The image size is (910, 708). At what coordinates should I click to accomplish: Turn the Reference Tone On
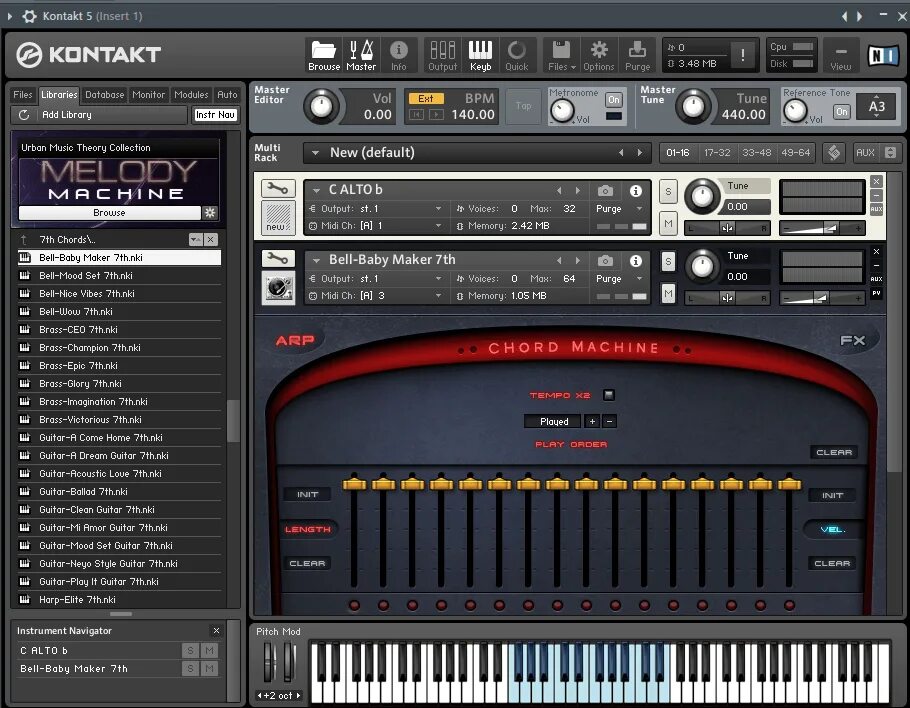pos(842,111)
